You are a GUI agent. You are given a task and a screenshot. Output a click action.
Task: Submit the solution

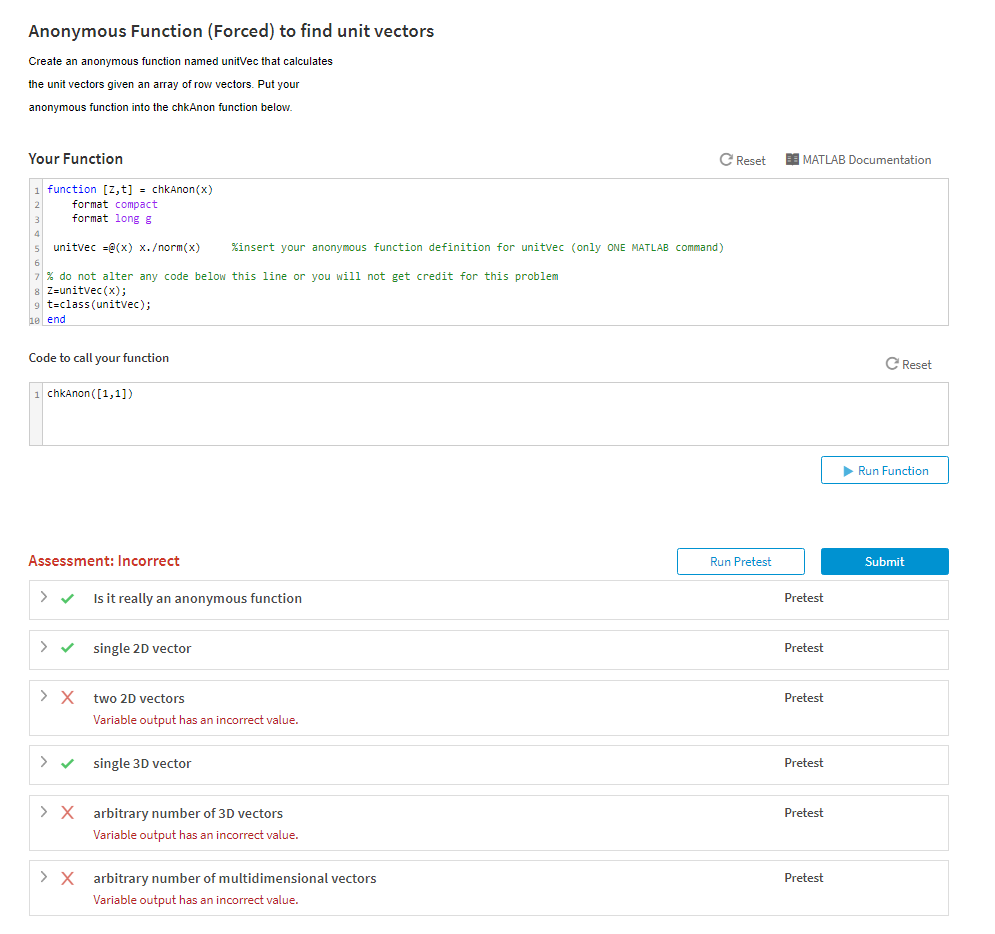tap(885, 562)
